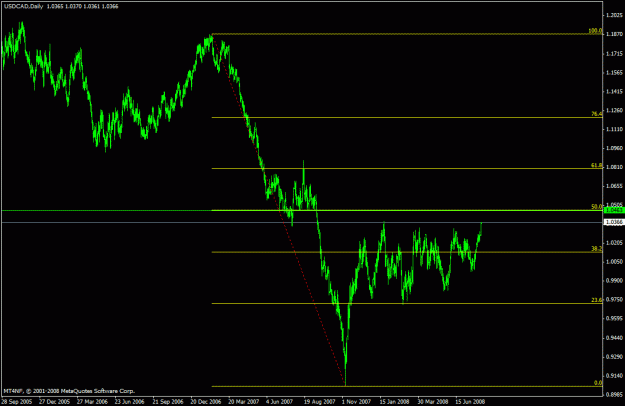
Task: Click the 1.2025 price axis label
Action: coord(614,15)
